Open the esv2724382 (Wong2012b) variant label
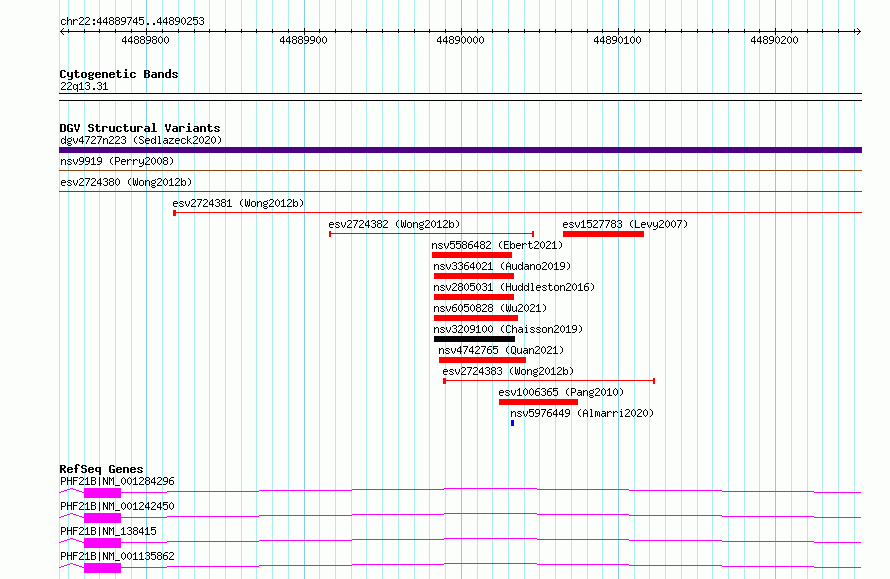 pos(394,224)
